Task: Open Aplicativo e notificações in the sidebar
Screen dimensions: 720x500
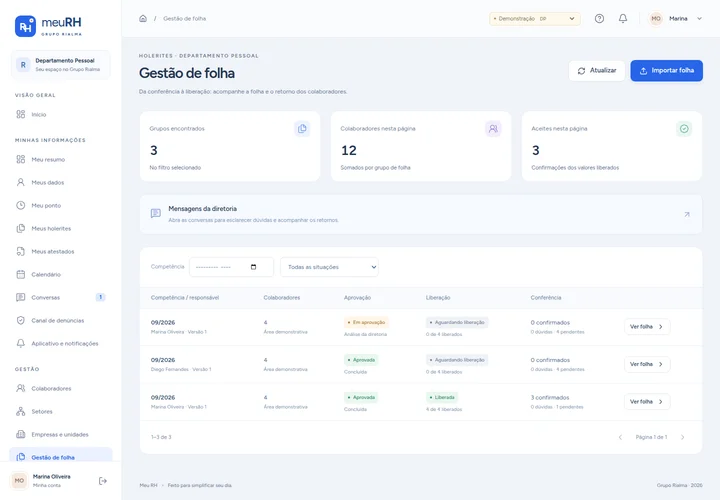Action: coord(61,343)
